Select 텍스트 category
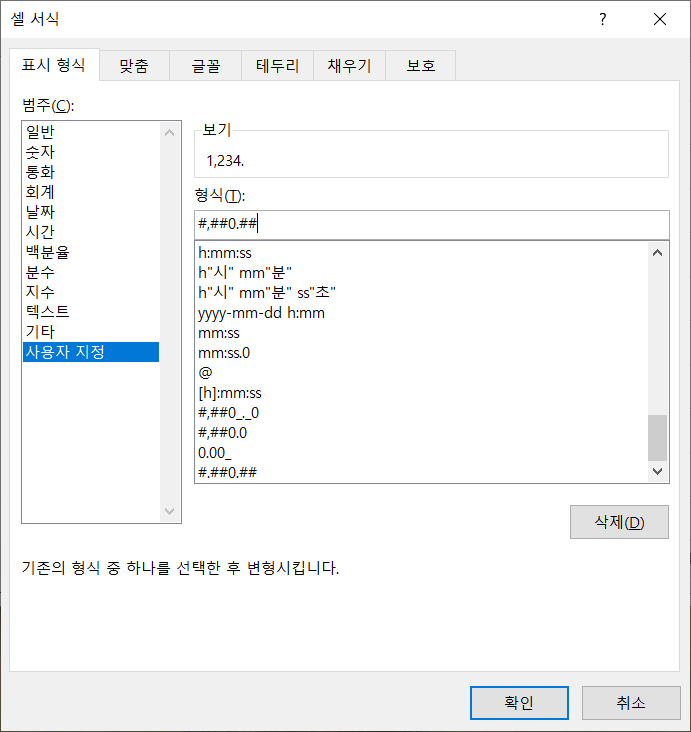The image size is (691, 732). click(x=91, y=311)
